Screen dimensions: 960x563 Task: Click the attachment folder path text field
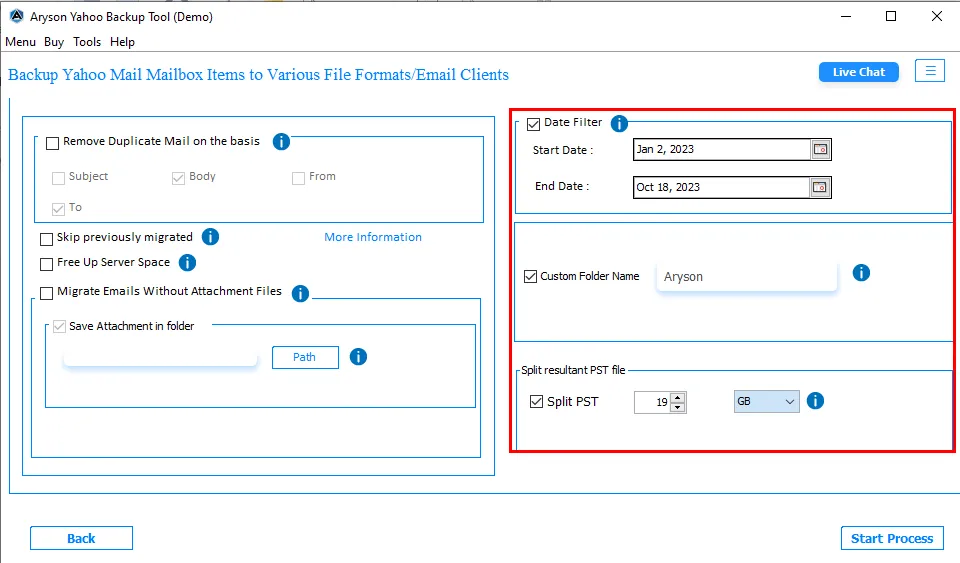pyautogui.click(x=160, y=356)
